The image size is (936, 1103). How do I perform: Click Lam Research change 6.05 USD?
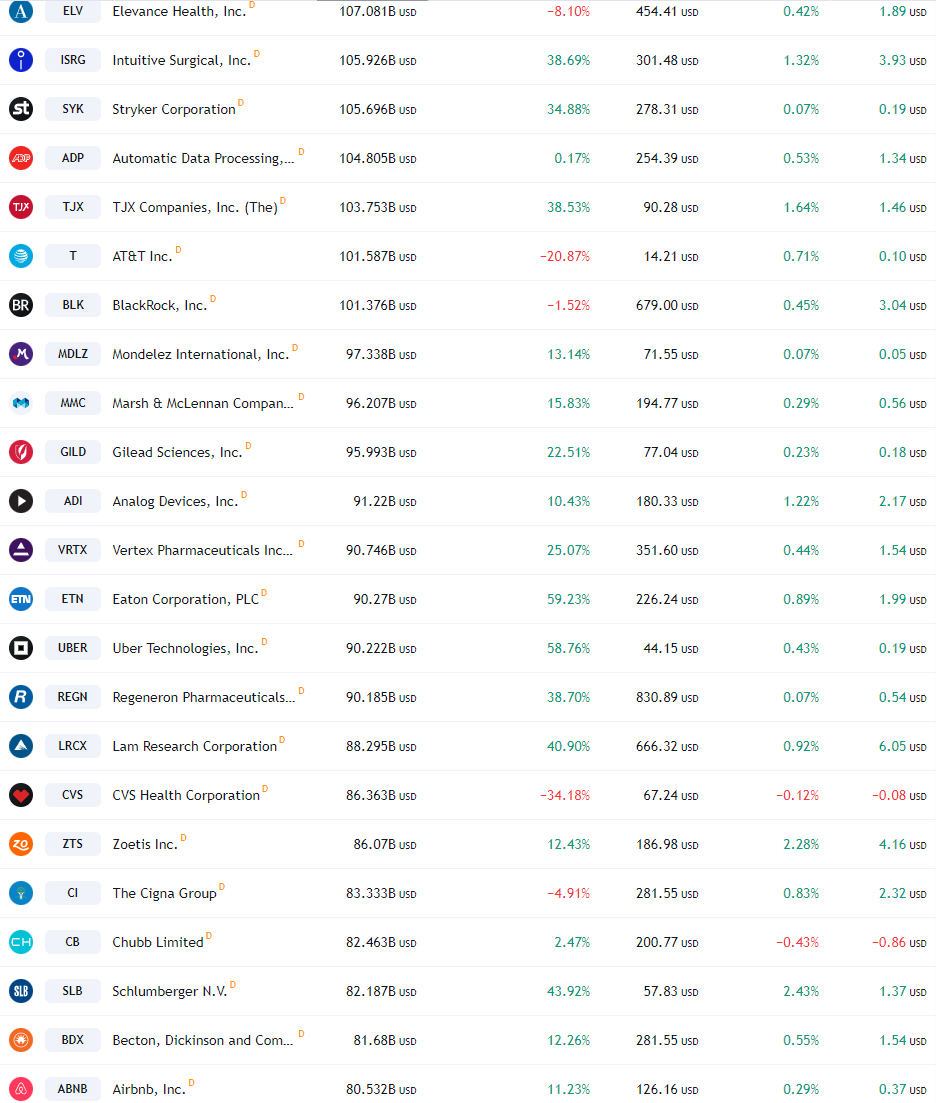click(902, 746)
